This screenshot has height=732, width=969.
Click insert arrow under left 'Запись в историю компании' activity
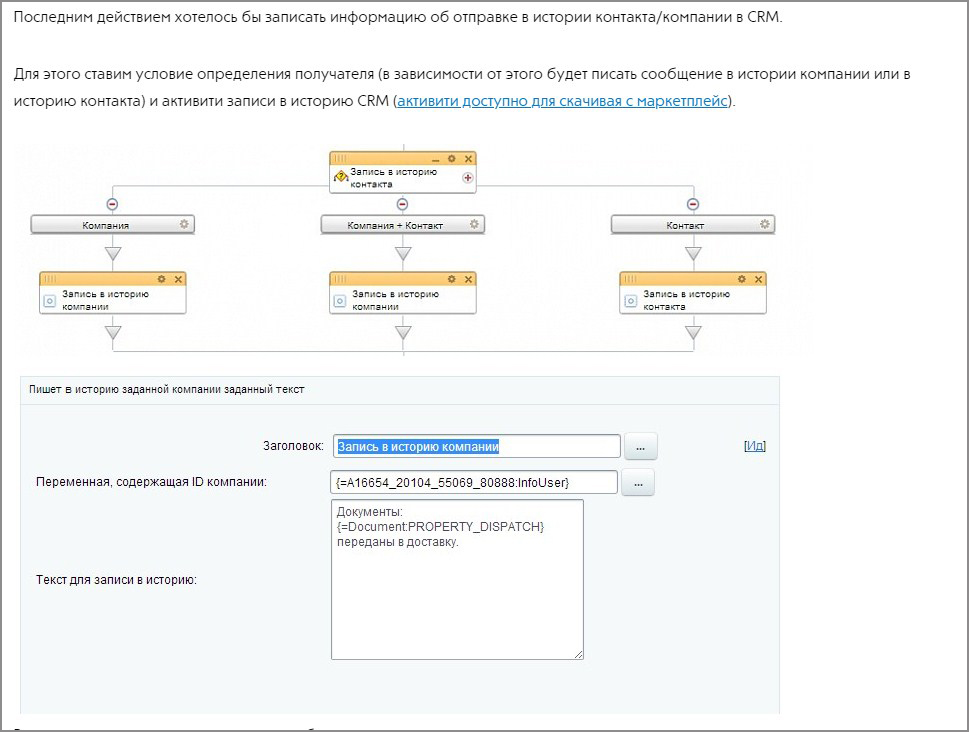[113, 333]
